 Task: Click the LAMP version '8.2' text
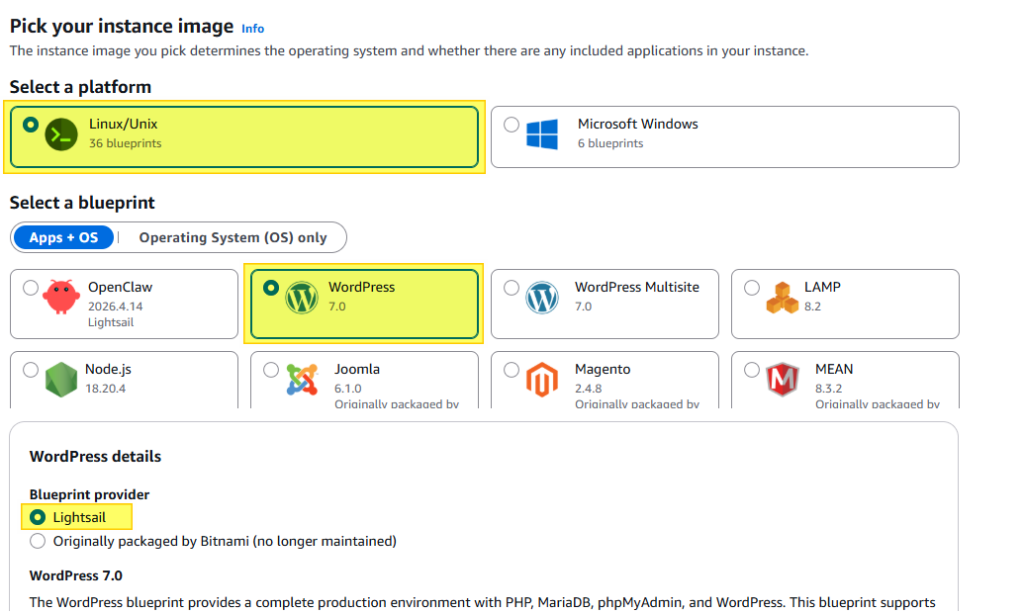812,306
